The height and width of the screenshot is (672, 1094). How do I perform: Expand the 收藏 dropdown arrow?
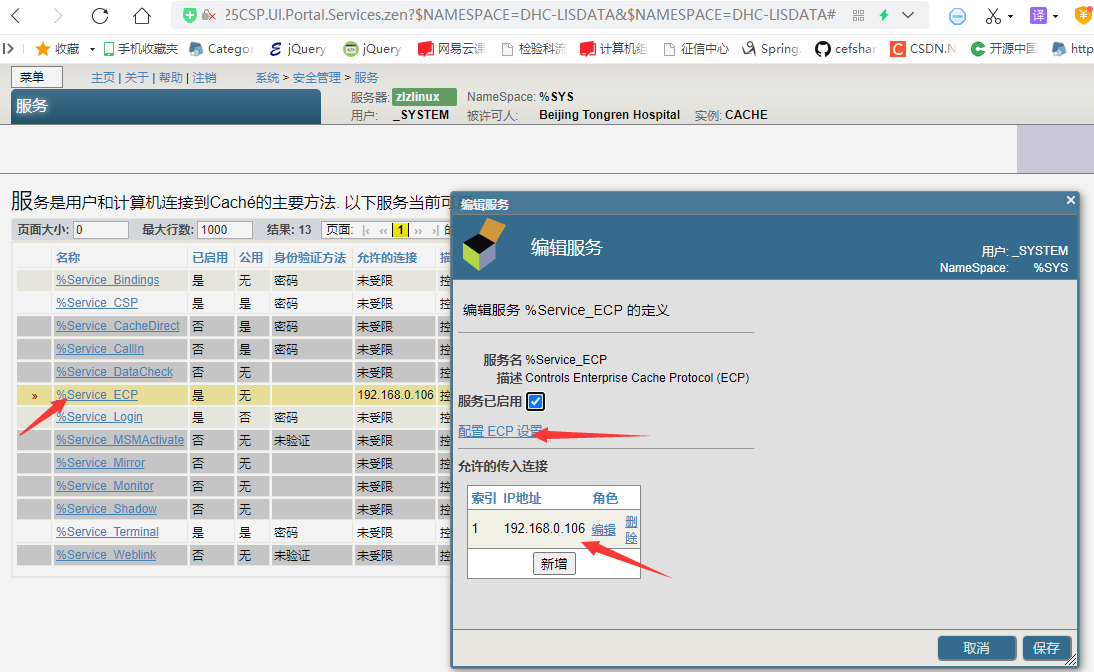pos(92,50)
